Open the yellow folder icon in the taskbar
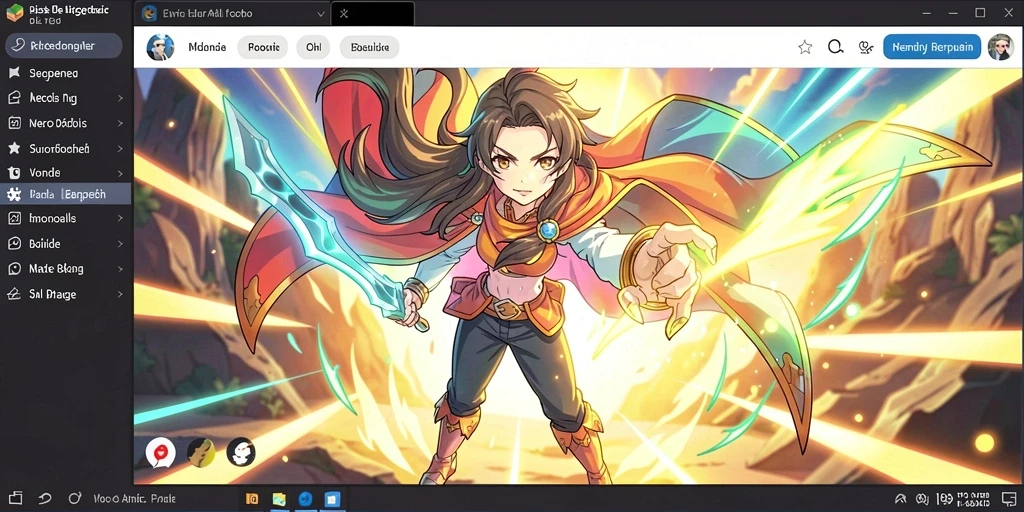Image resolution: width=1024 pixels, height=512 pixels. pos(279,500)
